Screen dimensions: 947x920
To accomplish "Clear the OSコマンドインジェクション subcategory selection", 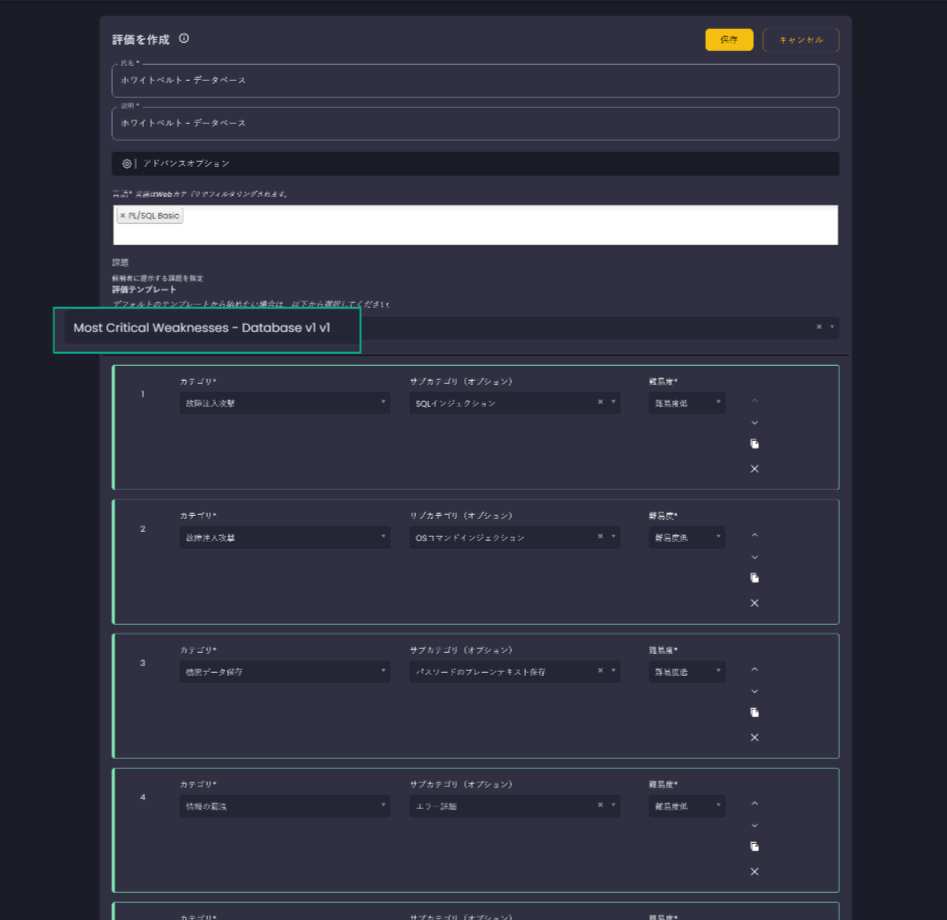I will [x=600, y=536].
